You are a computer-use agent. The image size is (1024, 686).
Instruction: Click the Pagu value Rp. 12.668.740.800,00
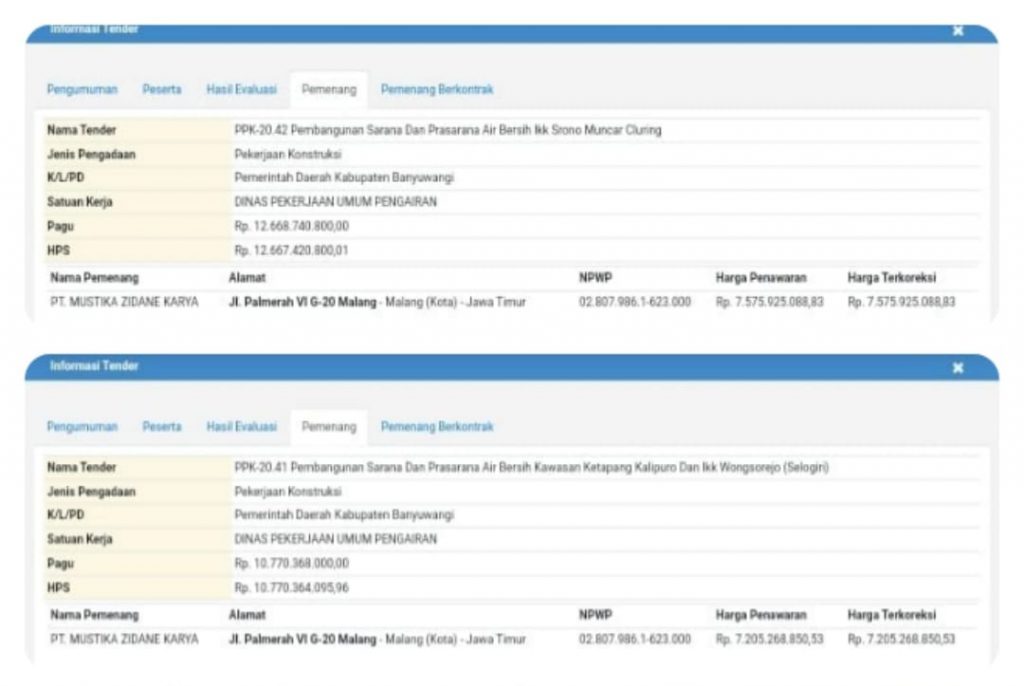point(291,226)
